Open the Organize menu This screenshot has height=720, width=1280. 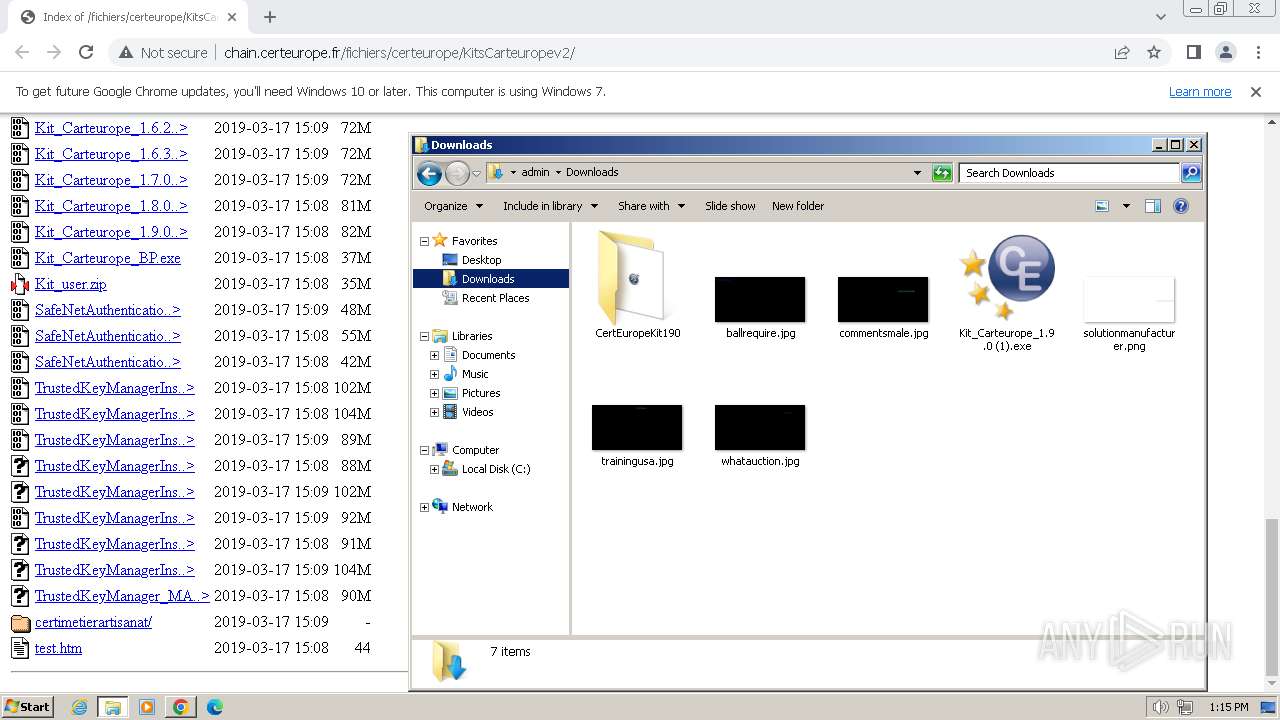tap(453, 206)
